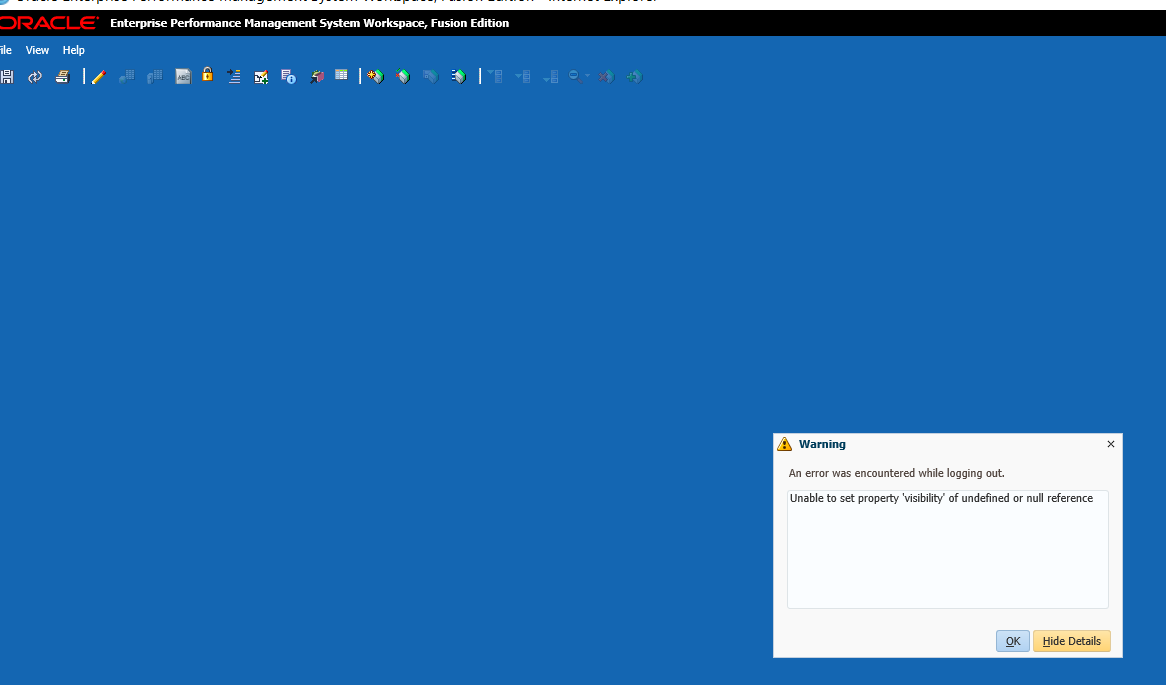The height and width of the screenshot is (685, 1166).
Task: Click the first greyed grid icon after pencil
Action: 127,77
